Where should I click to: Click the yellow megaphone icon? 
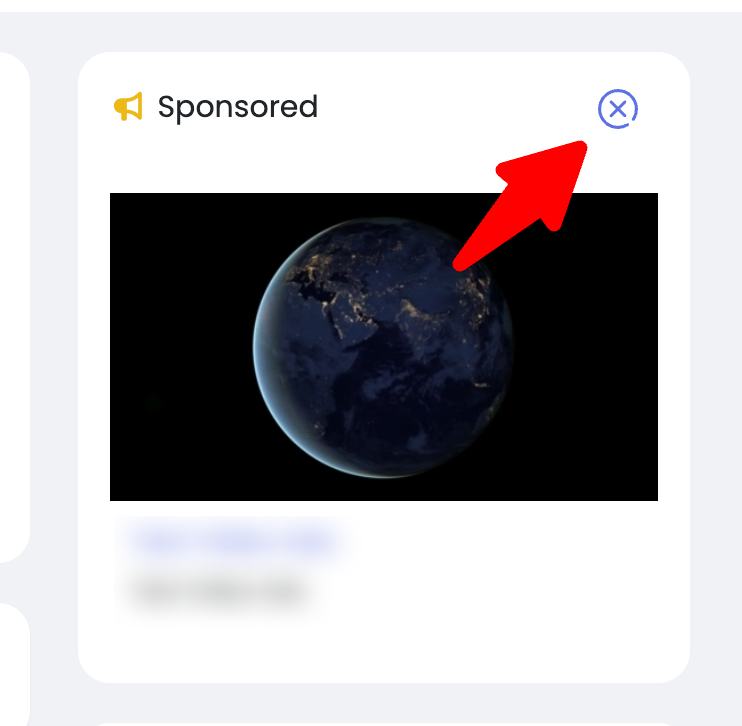[x=128, y=106]
